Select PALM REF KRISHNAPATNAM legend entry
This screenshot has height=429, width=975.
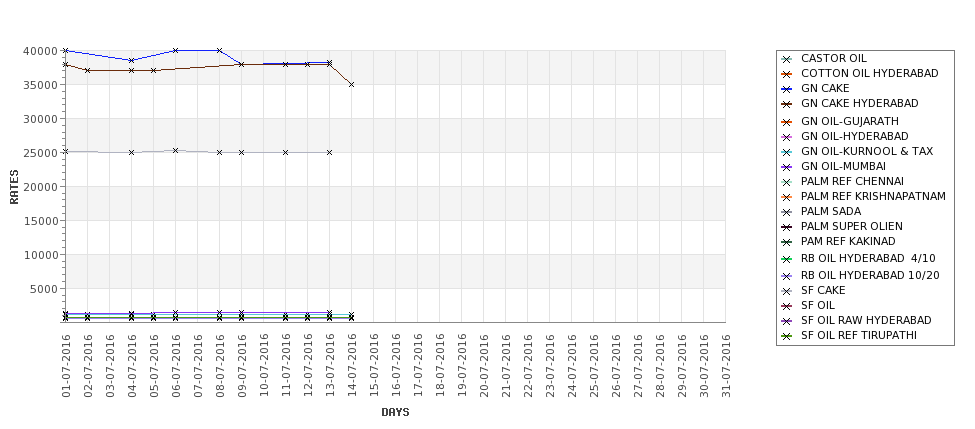[x=863, y=196]
